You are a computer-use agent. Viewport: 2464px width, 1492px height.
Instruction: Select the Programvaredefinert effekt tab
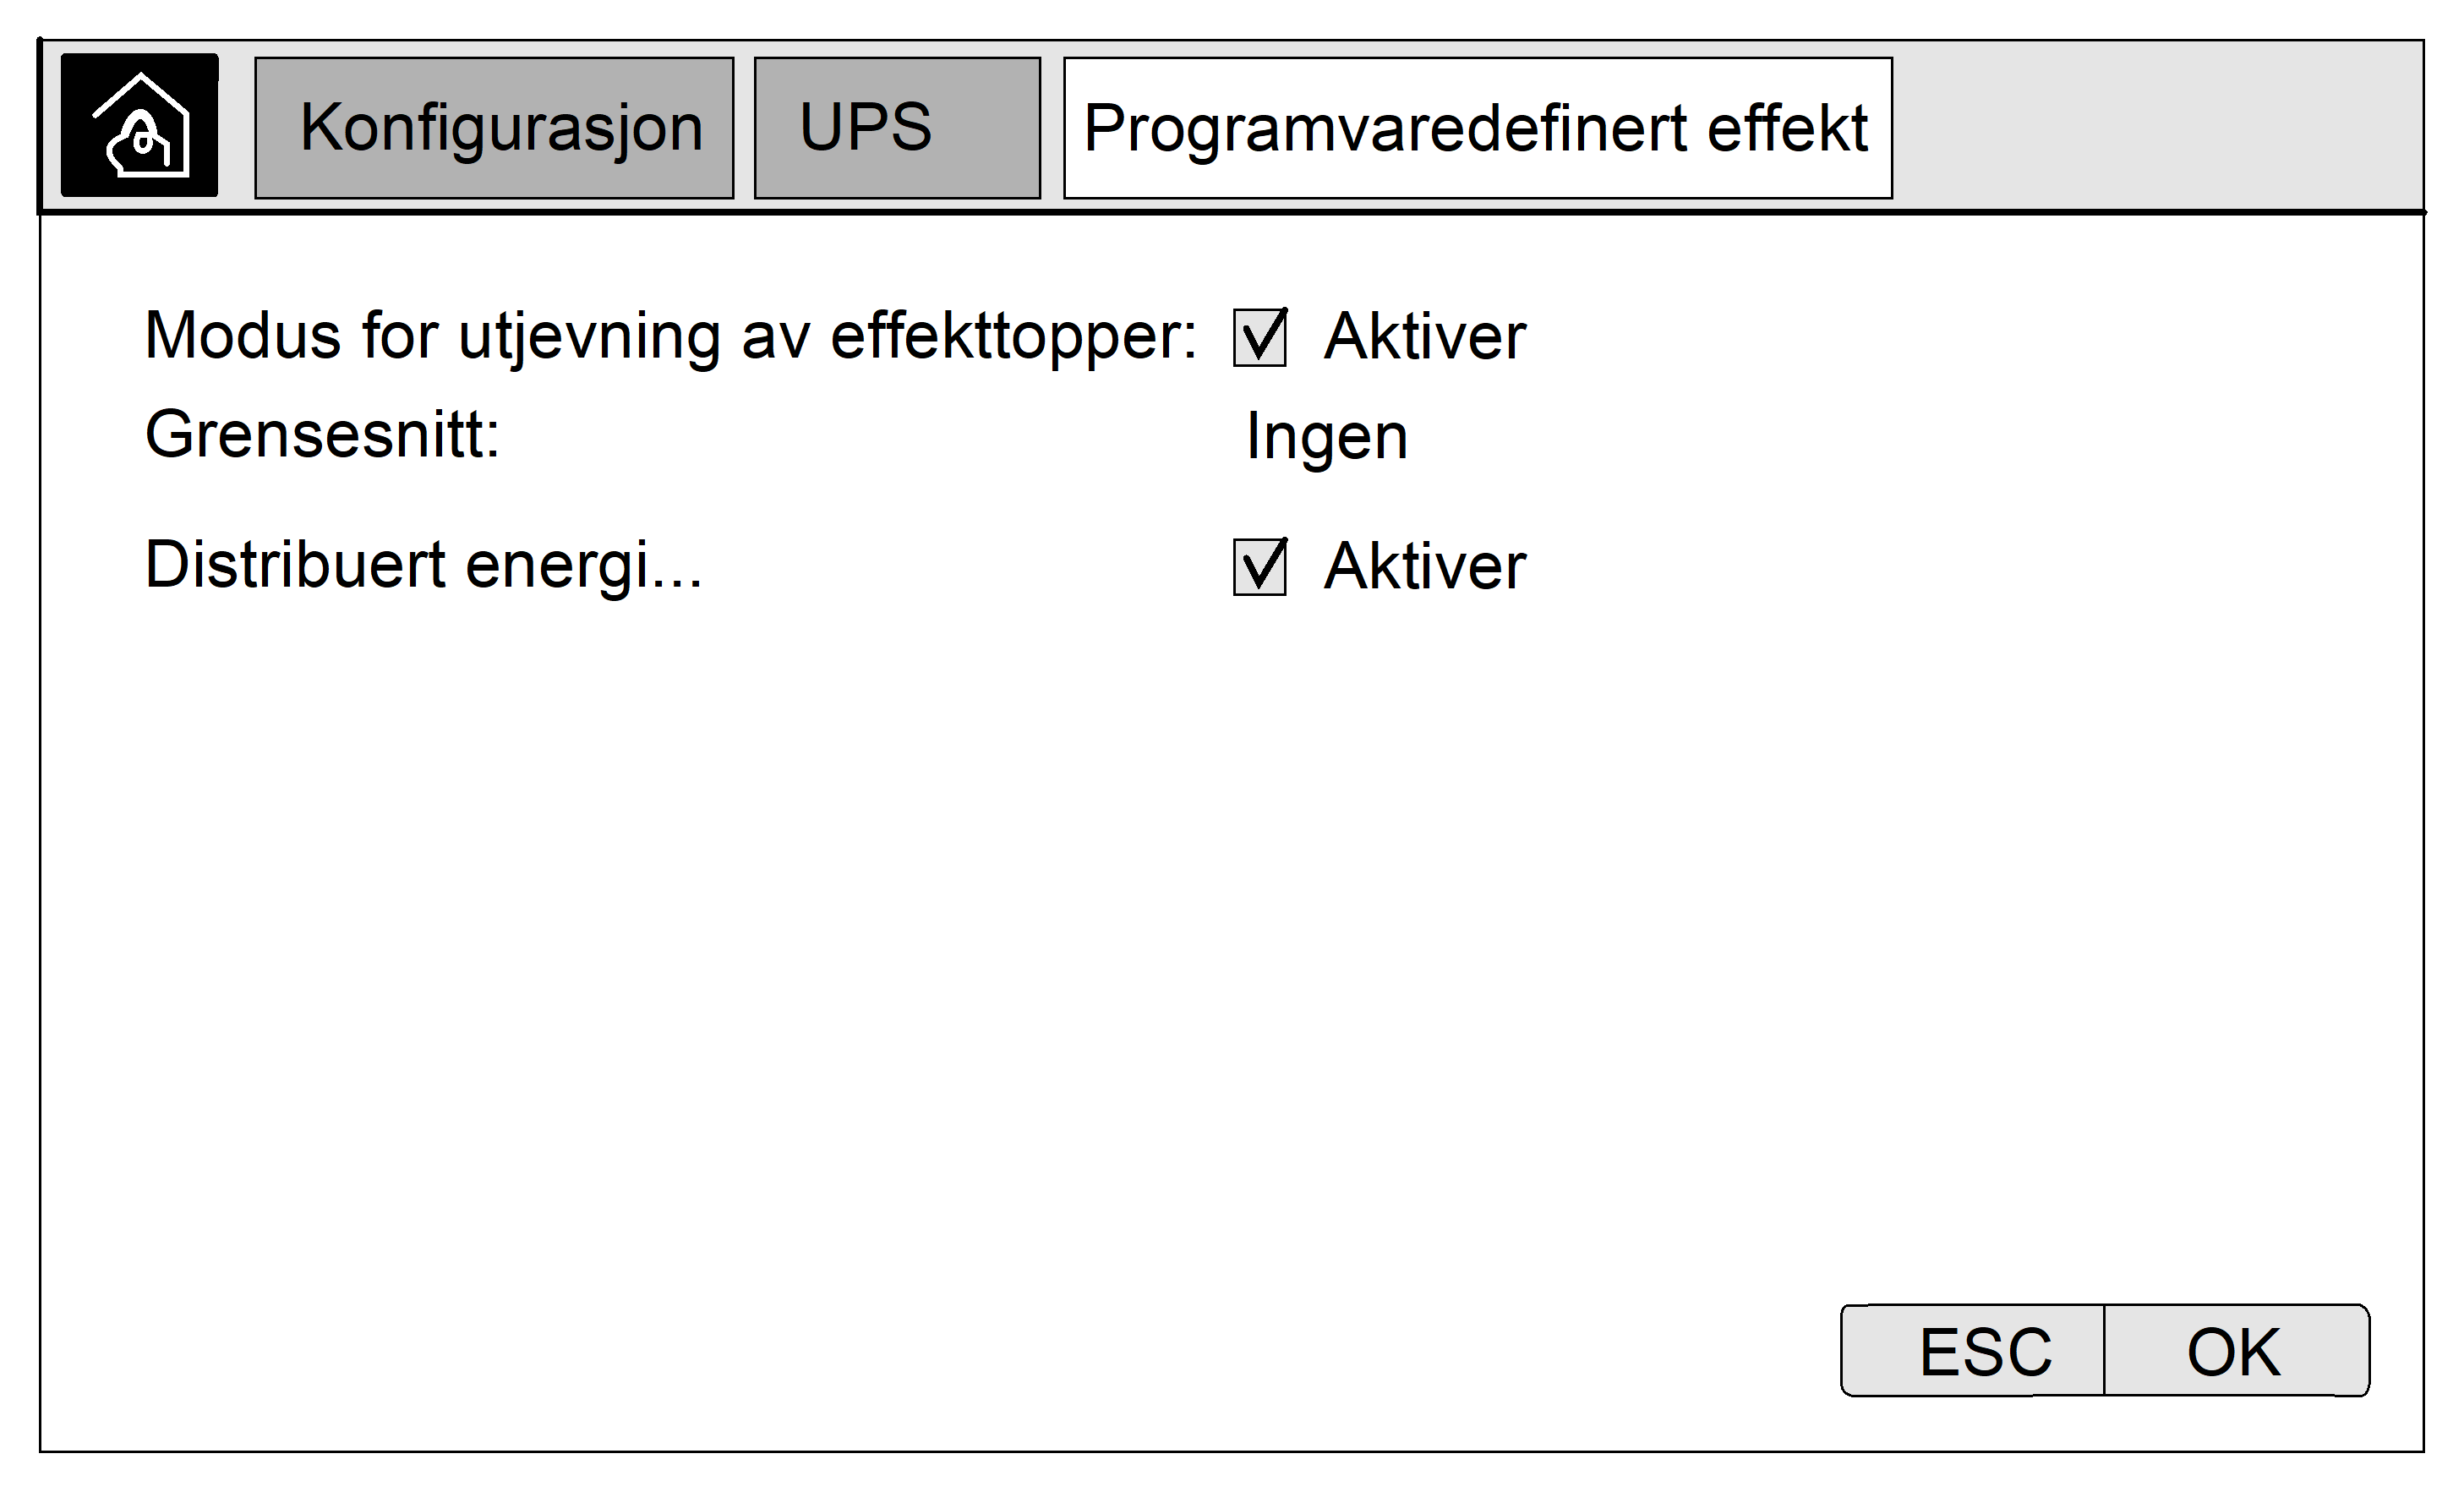point(1476,128)
